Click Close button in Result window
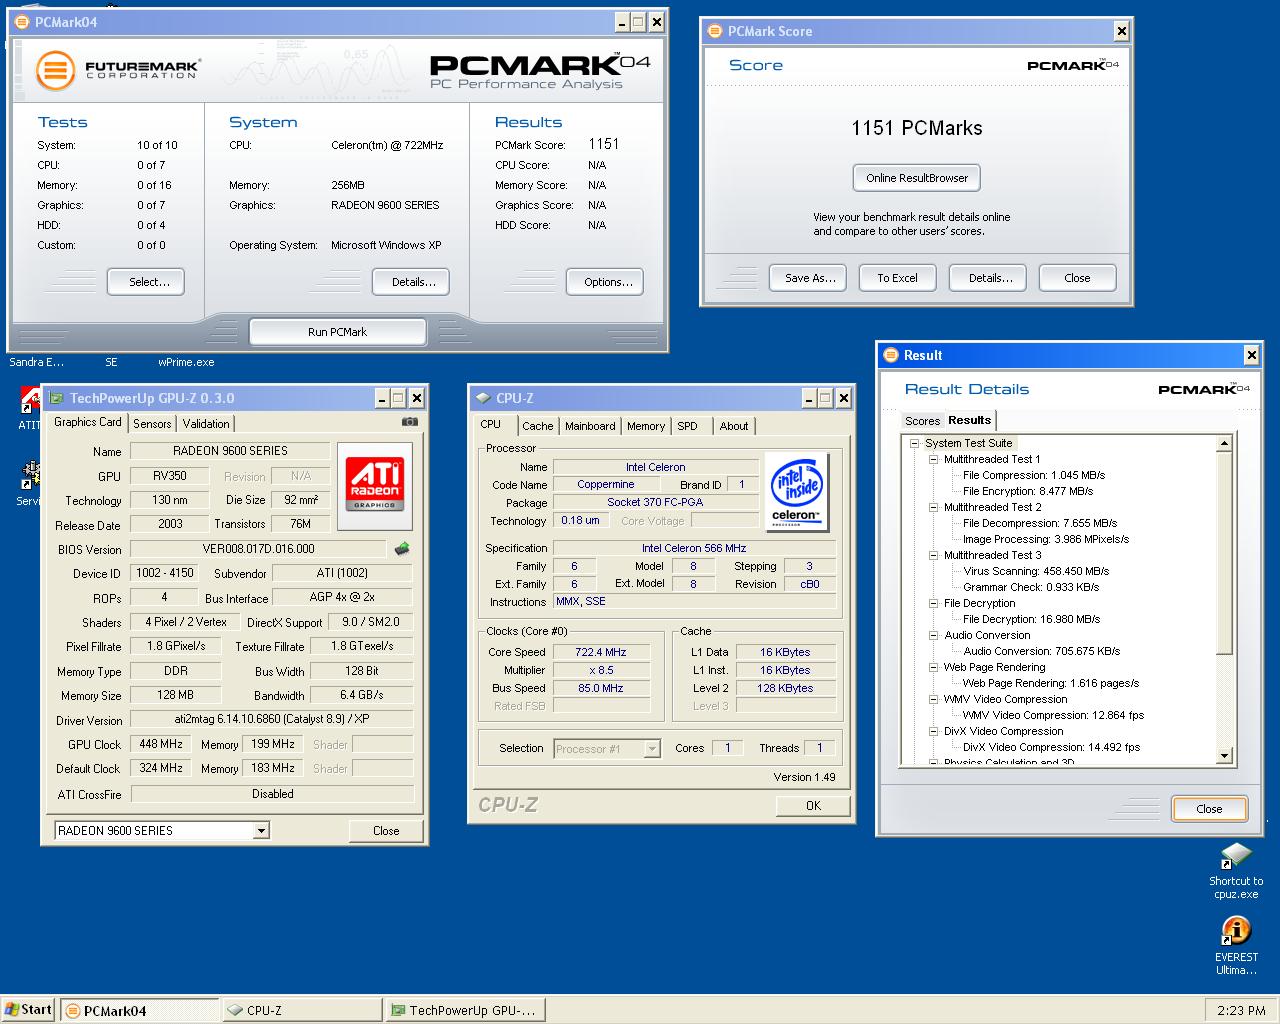1280x1024 pixels. click(x=1209, y=809)
